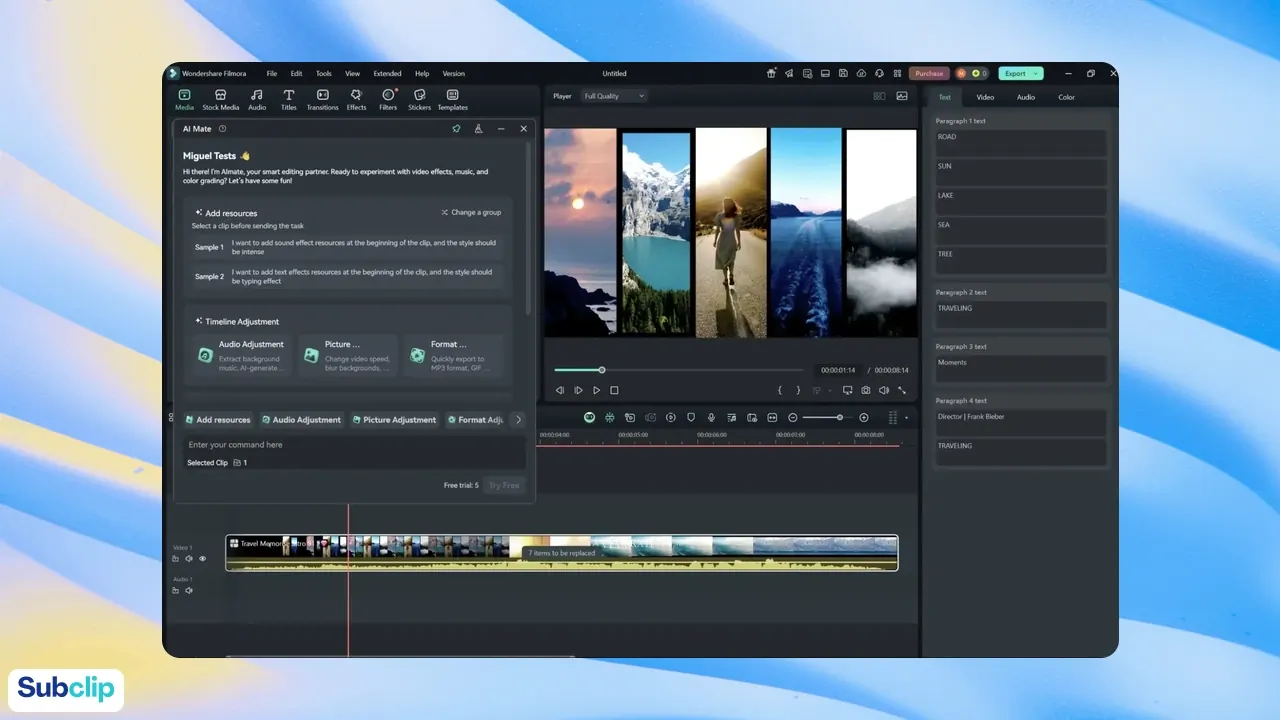Click the timeline zoom slider handle
The width and height of the screenshot is (1280, 720).
click(840, 417)
